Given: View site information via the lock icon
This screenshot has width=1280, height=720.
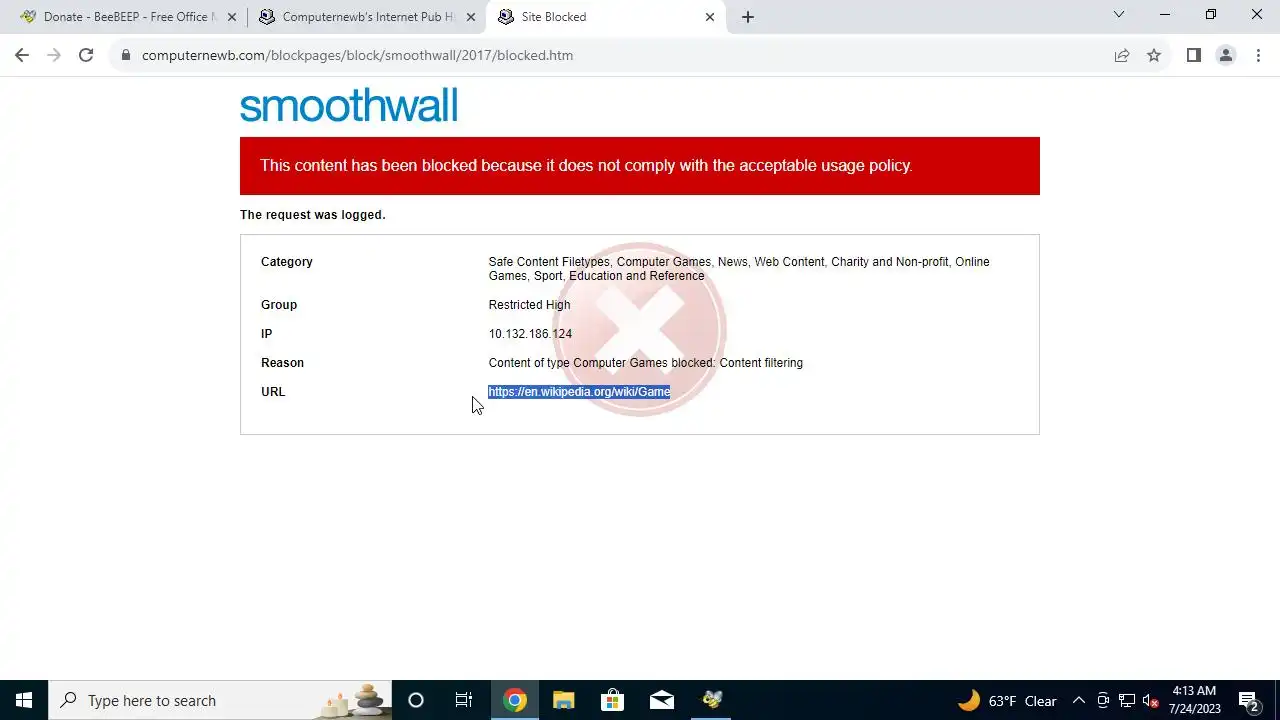Looking at the screenshot, I should click(125, 55).
